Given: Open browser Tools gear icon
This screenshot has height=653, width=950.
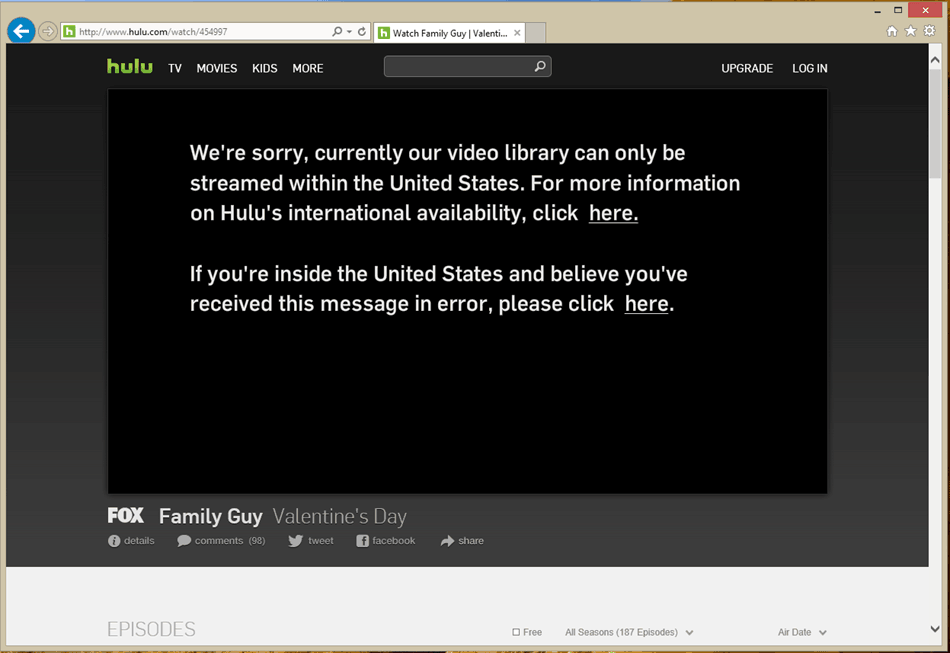Looking at the screenshot, I should [x=929, y=31].
